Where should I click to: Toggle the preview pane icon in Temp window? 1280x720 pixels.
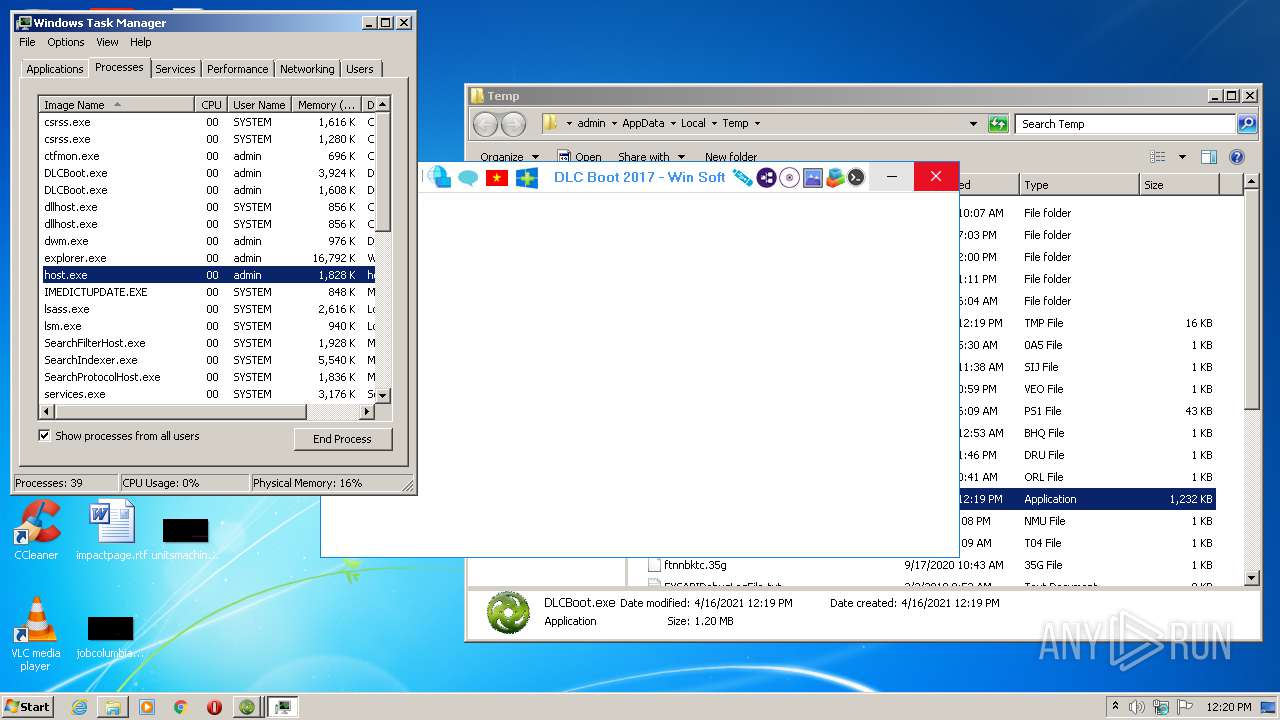[x=1209, y=157]
